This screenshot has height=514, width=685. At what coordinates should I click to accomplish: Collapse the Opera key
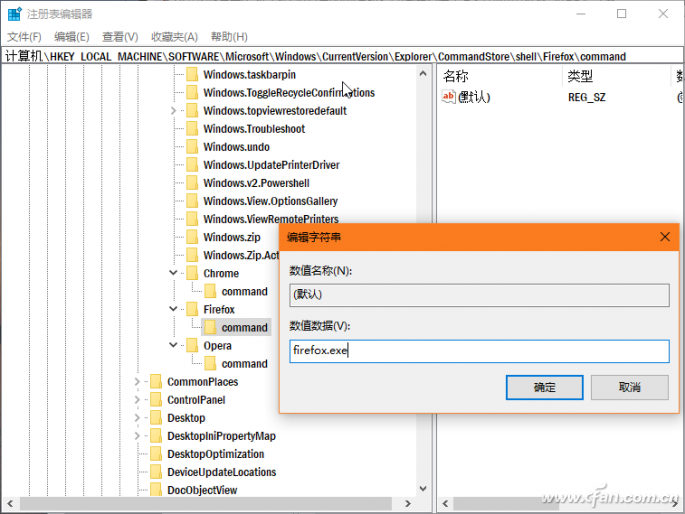[x=173, y=345]
